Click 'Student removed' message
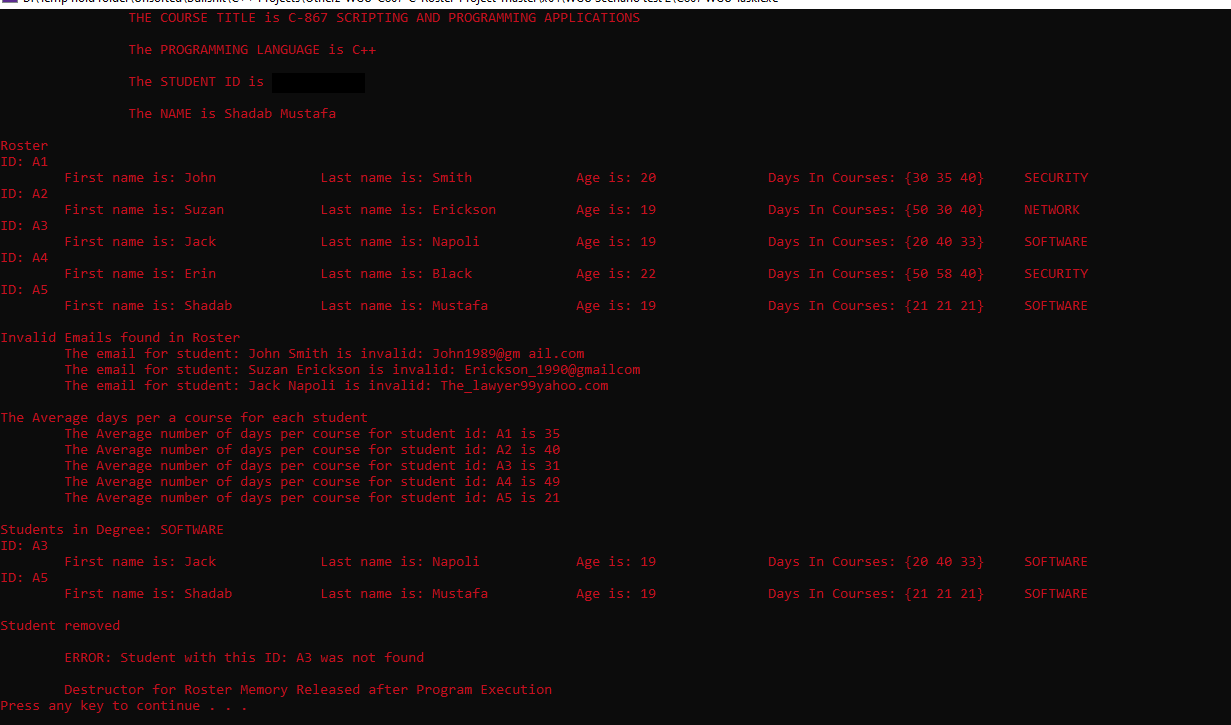Image resolution: width=1231 pixels, height=725 pixels. click(x=60, y=626)
